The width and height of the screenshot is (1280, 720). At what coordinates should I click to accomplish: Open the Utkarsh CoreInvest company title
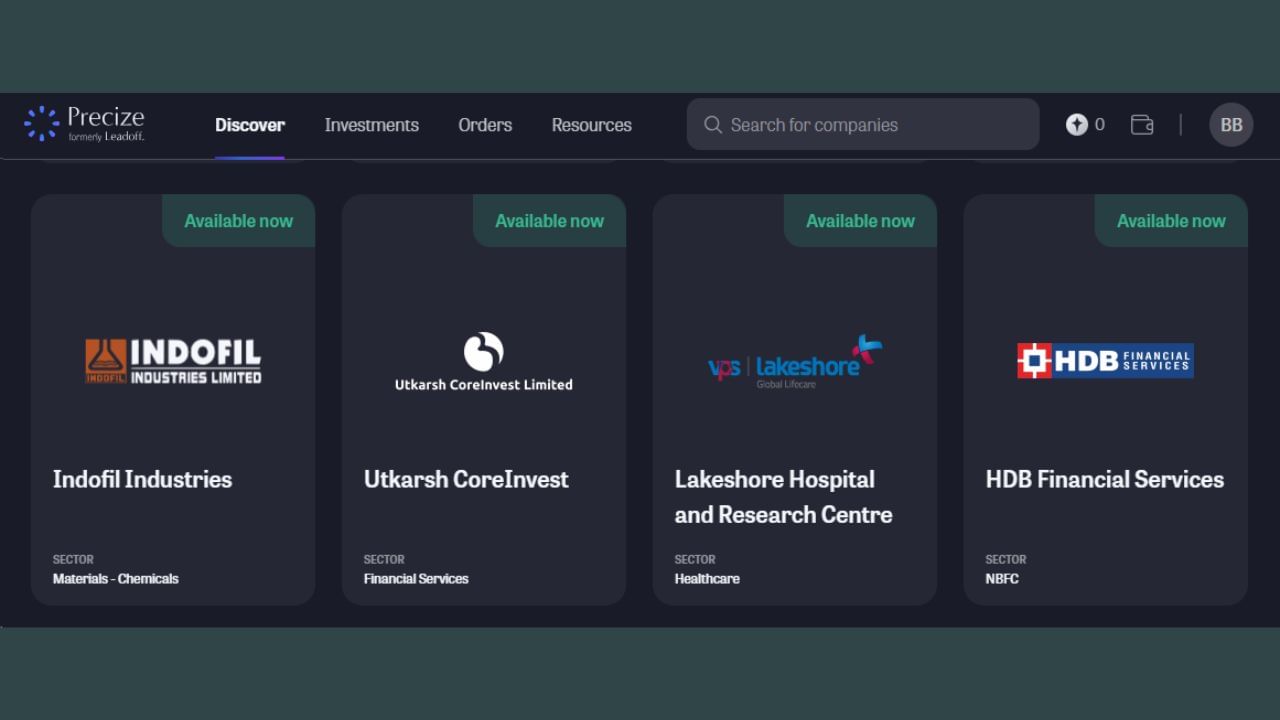(x=466, y=479)
